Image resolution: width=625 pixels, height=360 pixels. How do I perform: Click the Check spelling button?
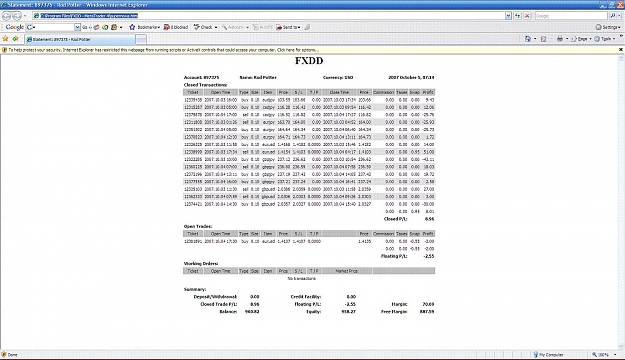(x=203, y=27)
